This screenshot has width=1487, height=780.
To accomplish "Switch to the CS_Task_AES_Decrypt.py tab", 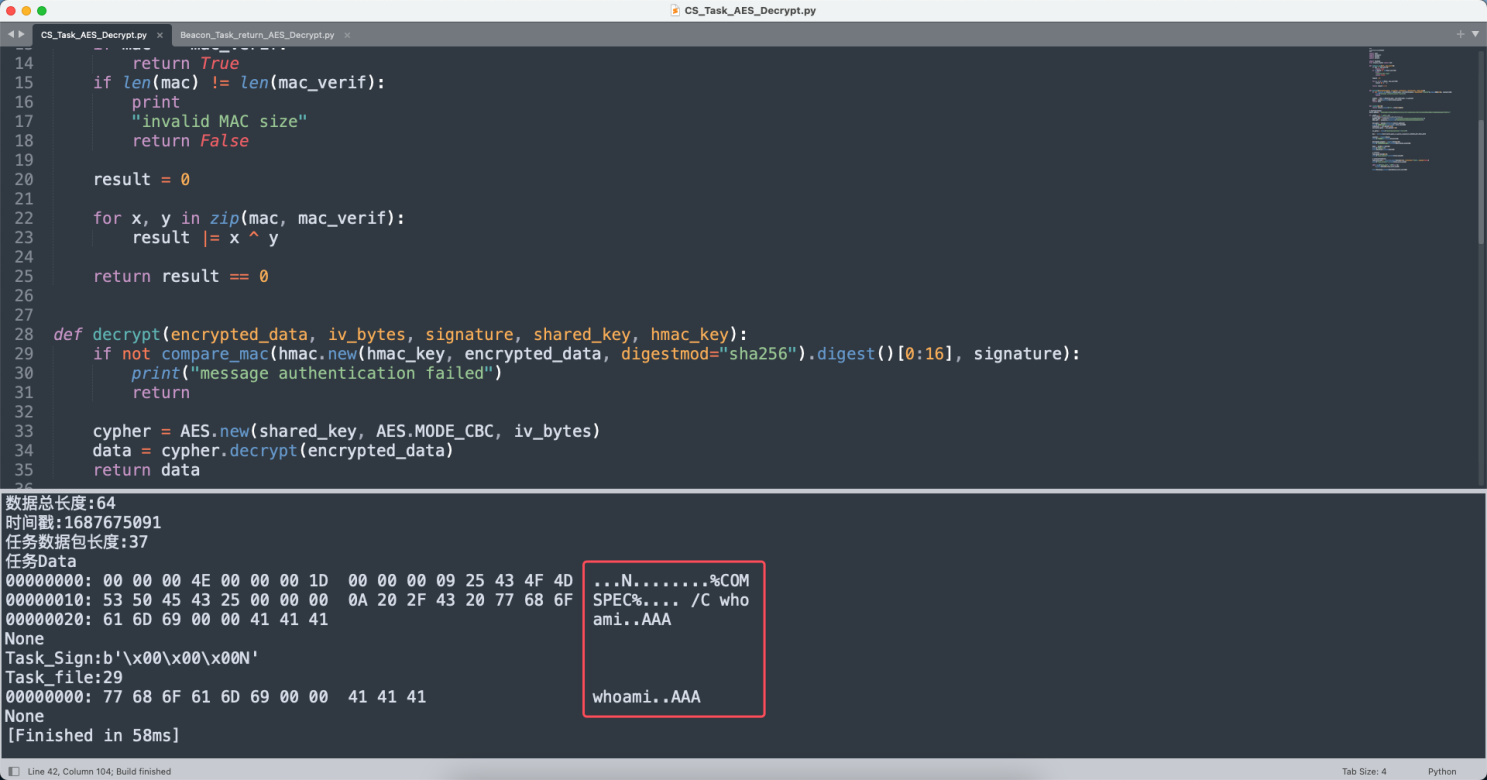I will point(94,35).
